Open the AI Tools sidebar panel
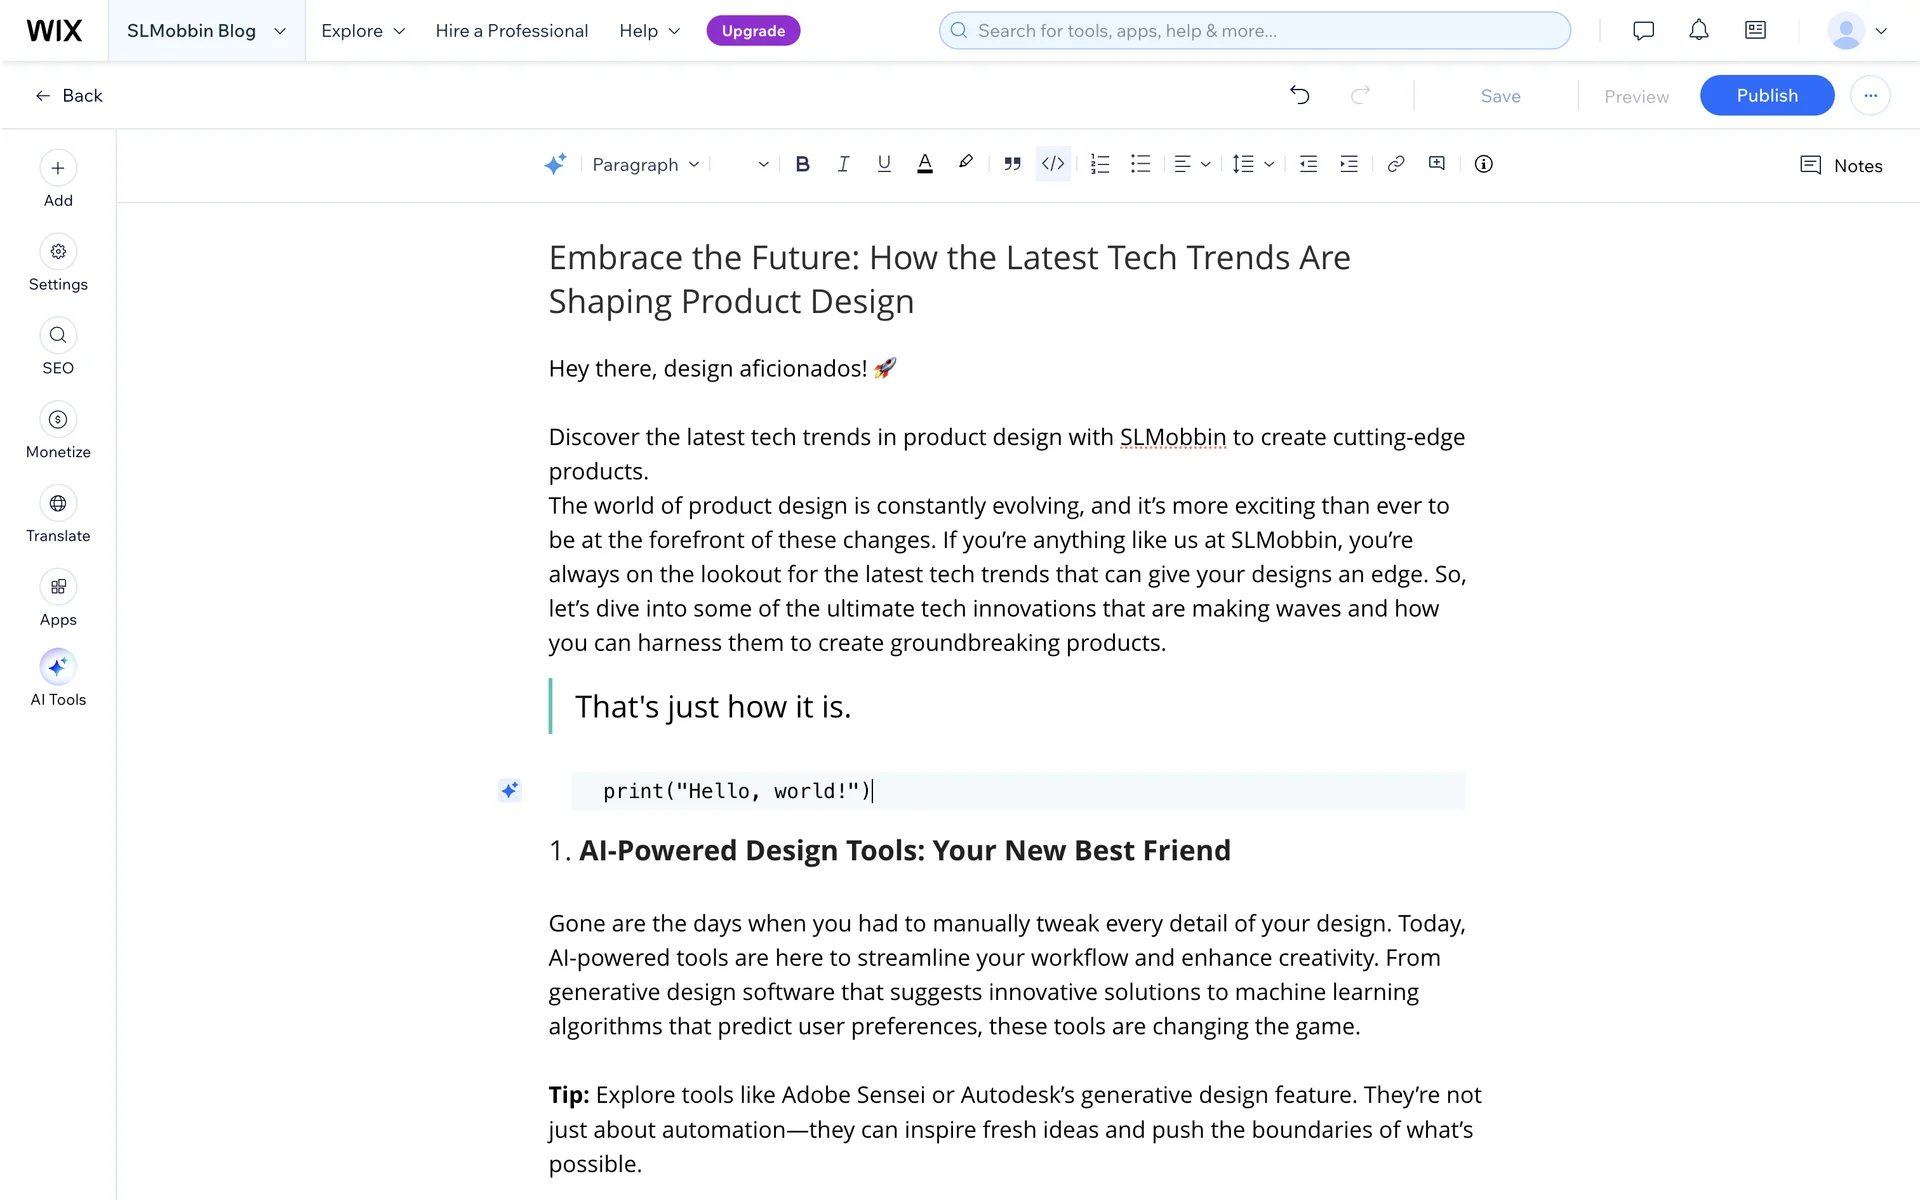 (x=58, y=677)
